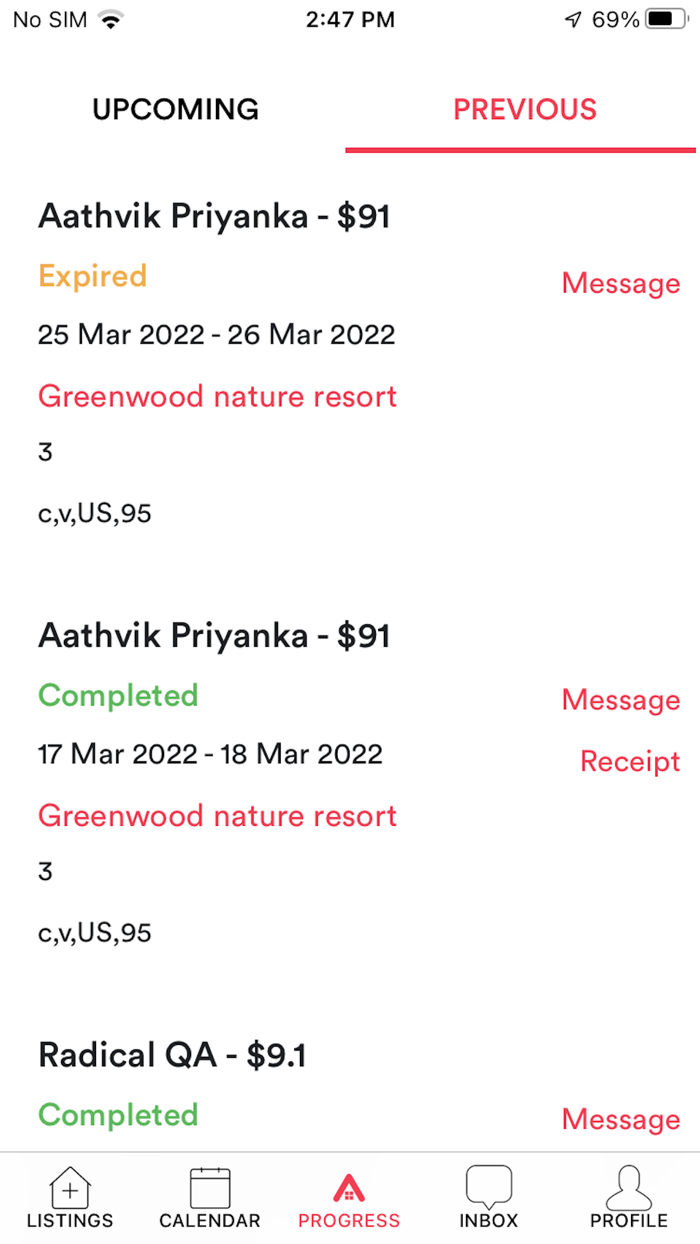Tap the 2:47 PM clock in status bar
700x1244 pixels.
[x=349, y=18]
